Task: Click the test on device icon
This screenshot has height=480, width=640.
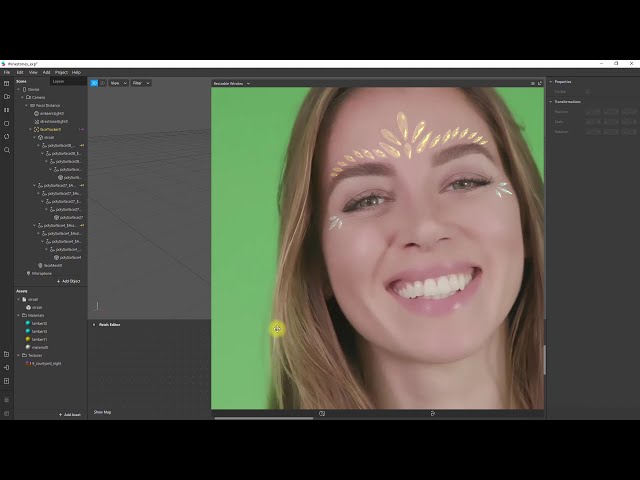Action: click(7, 367)
